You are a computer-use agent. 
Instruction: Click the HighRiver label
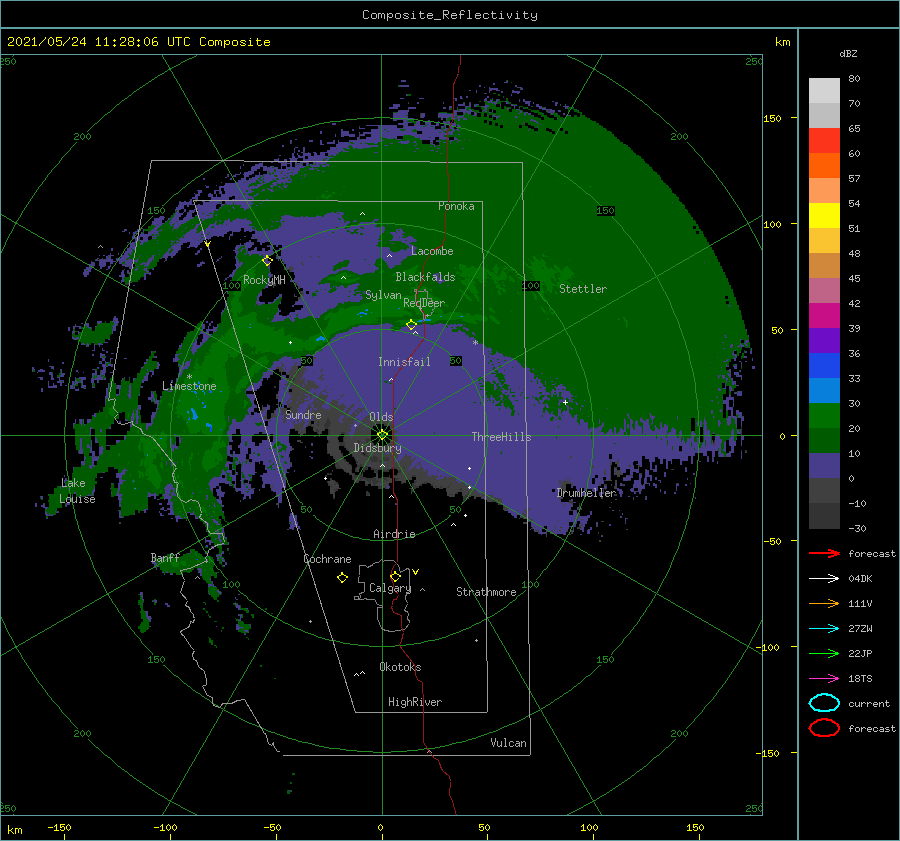tap(415, 702)
